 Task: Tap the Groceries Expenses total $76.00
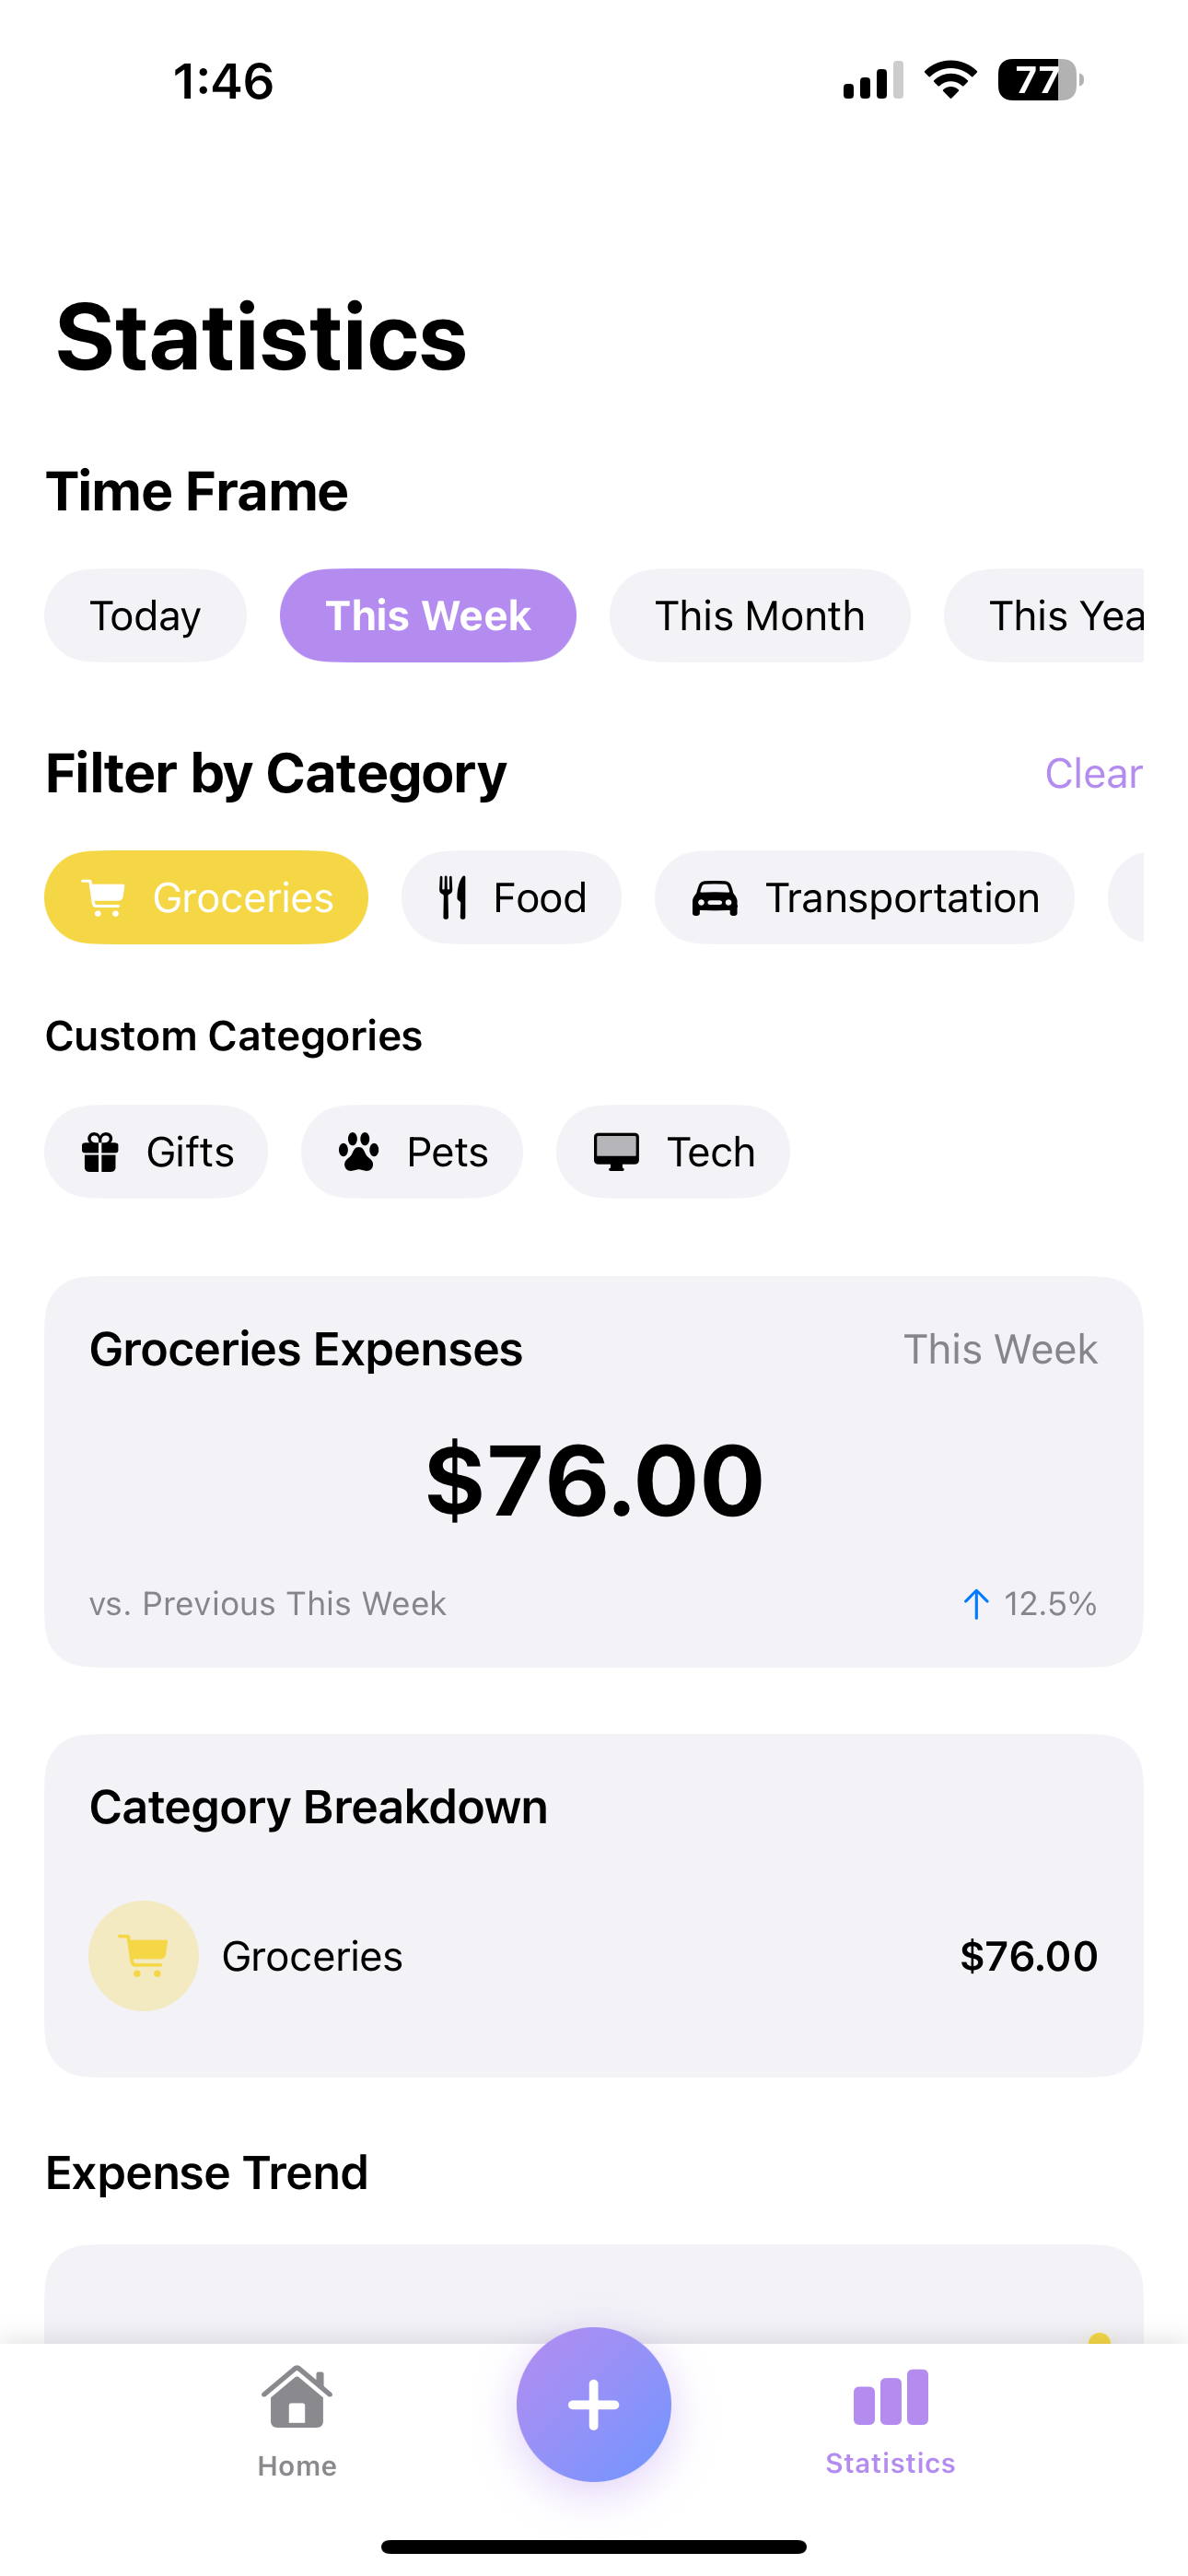coord(594,1480)
